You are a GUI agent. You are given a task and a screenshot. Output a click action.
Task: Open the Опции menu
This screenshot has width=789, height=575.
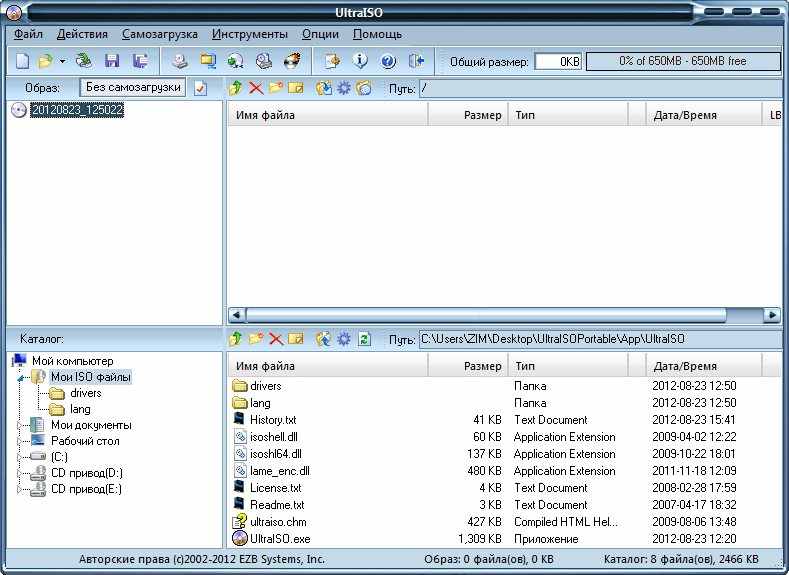pyautogui.click(x=320, y=34)
